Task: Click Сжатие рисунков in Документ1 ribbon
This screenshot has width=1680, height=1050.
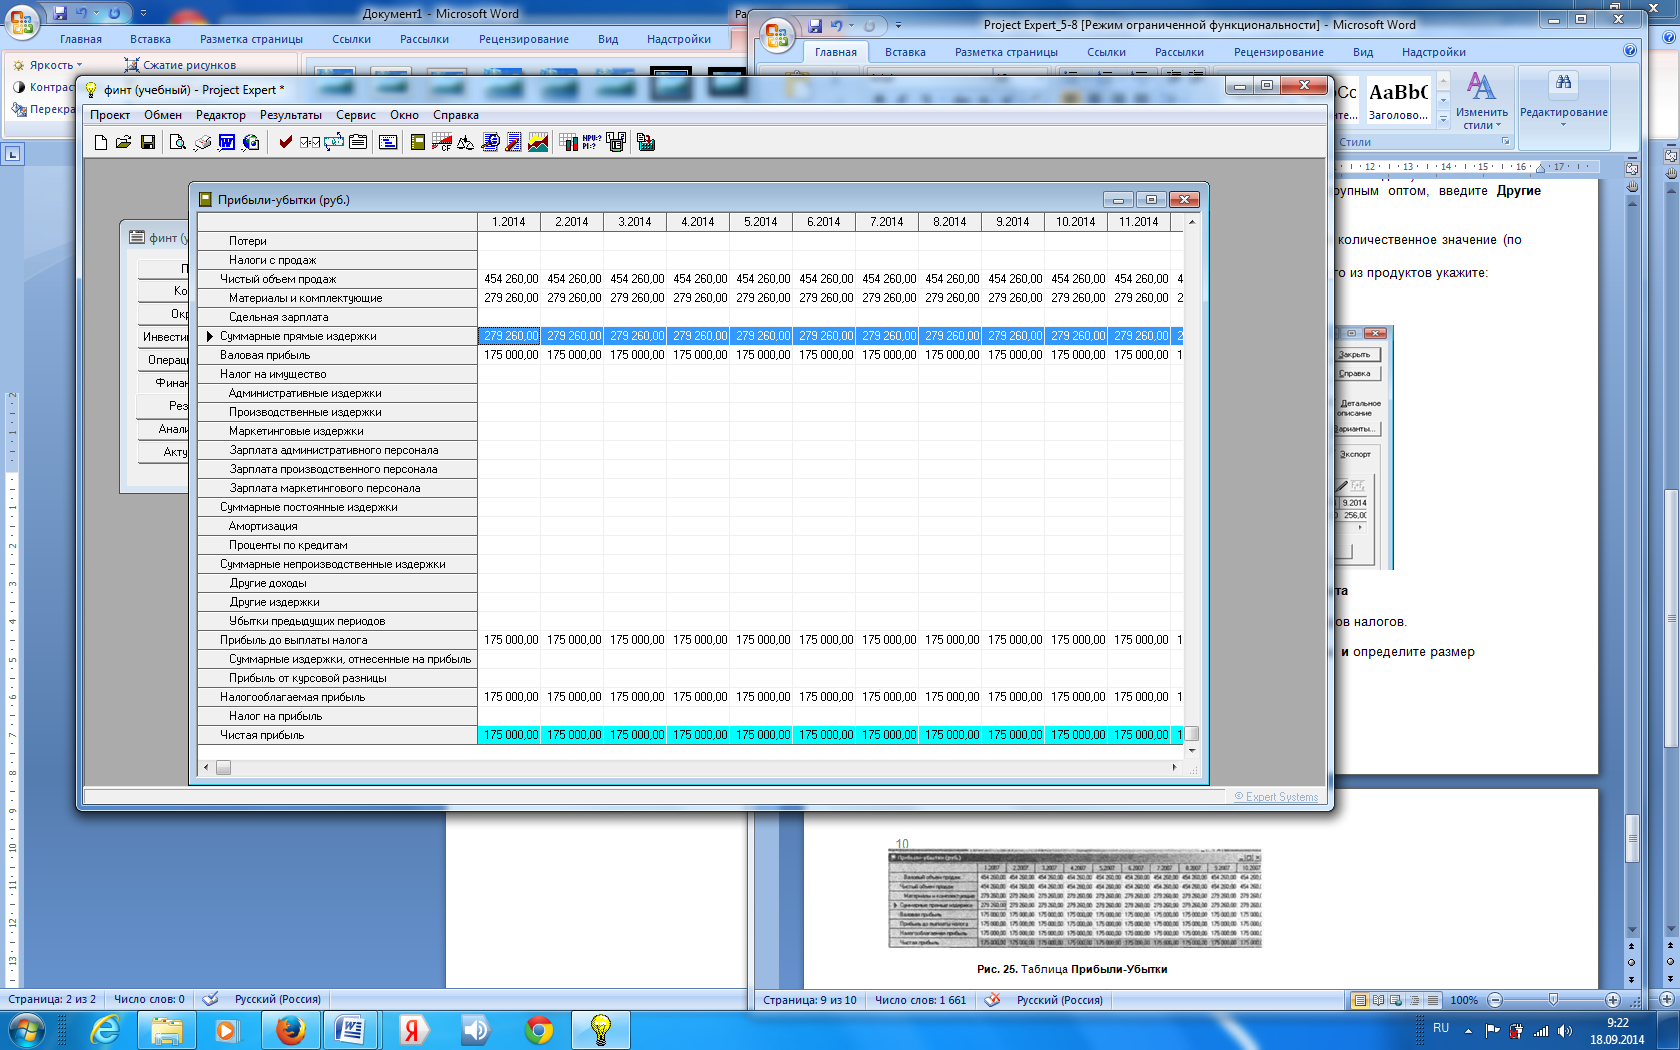Action: tap(180, 65)
